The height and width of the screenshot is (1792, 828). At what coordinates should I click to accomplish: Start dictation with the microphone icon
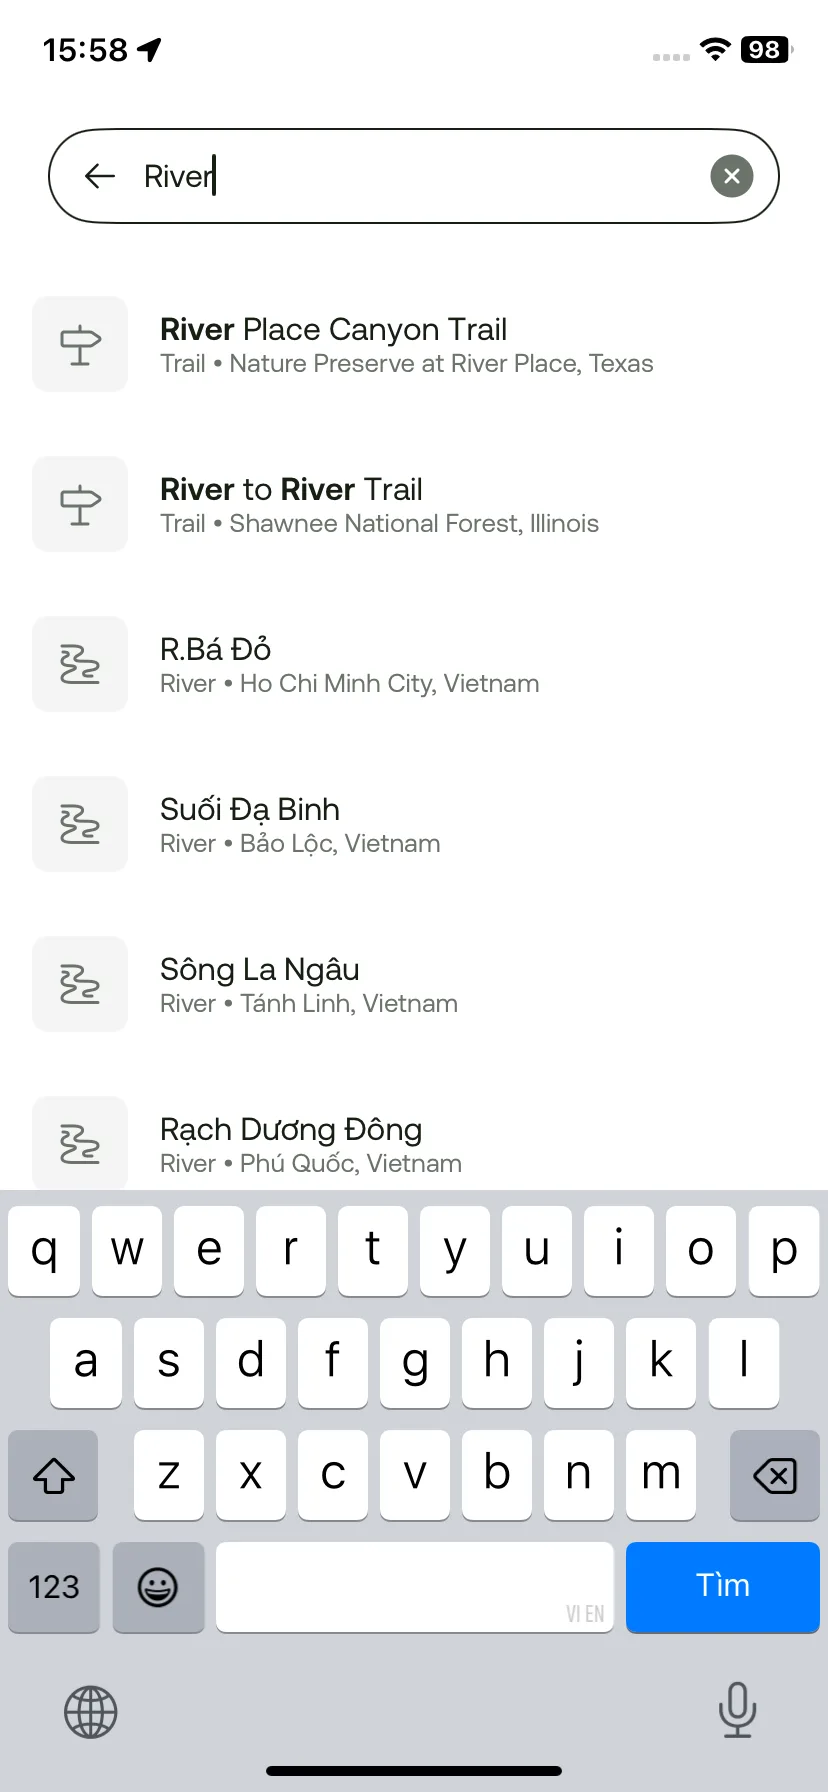coord(737,1710)
